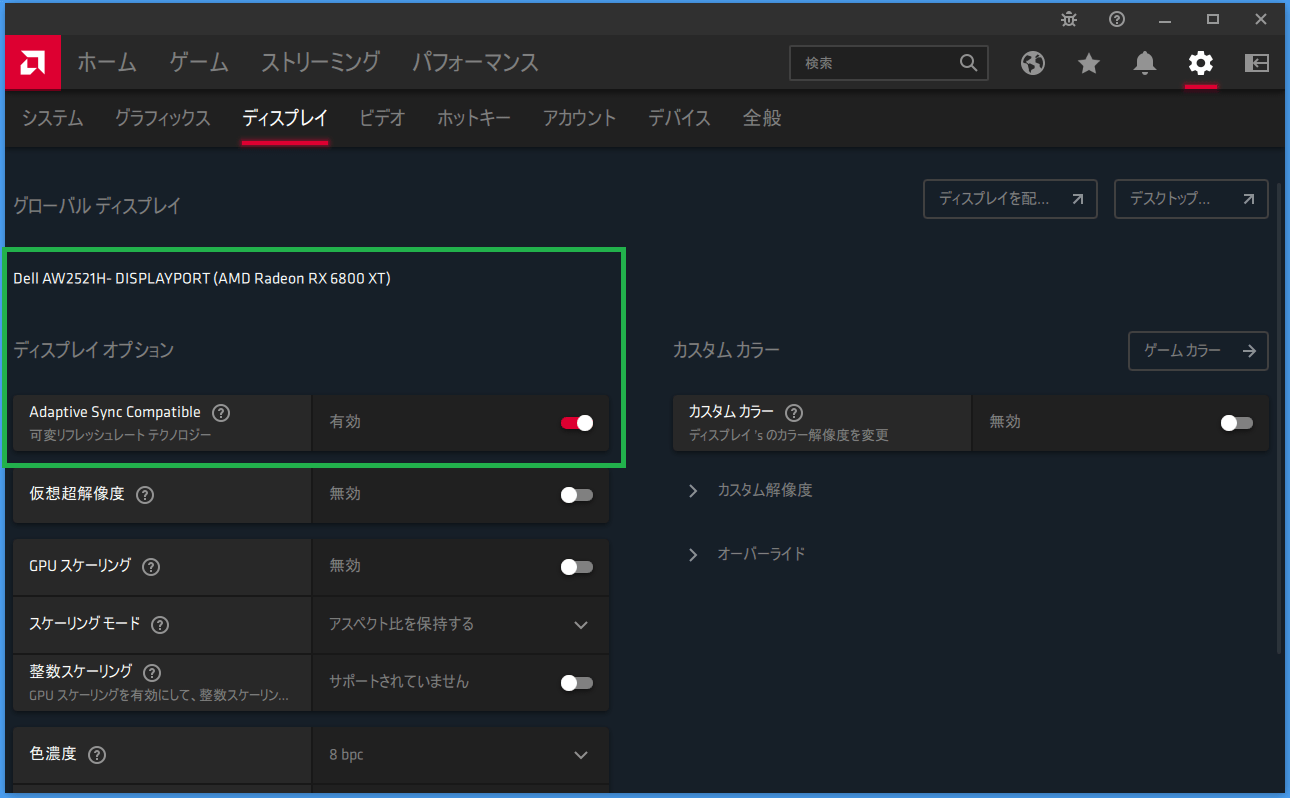Switch to アカウント sub-tab
Image resolution: width=1290 pixels, height=798 pixels.
[x=580, y=118]
